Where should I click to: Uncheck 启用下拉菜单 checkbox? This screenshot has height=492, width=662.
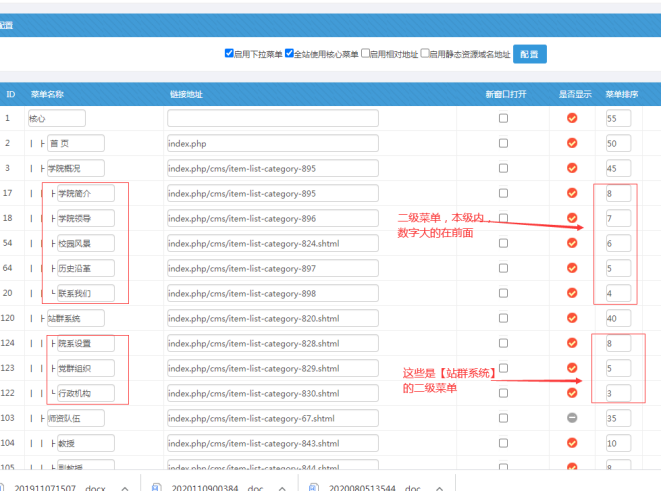(229, 53)
